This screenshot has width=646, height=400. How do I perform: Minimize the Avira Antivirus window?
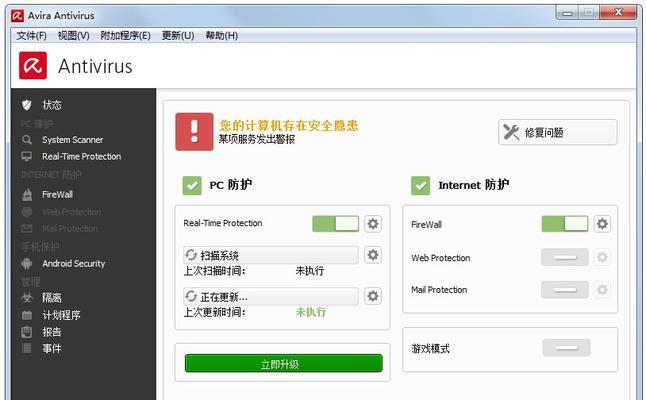click(x=567, y=13)
